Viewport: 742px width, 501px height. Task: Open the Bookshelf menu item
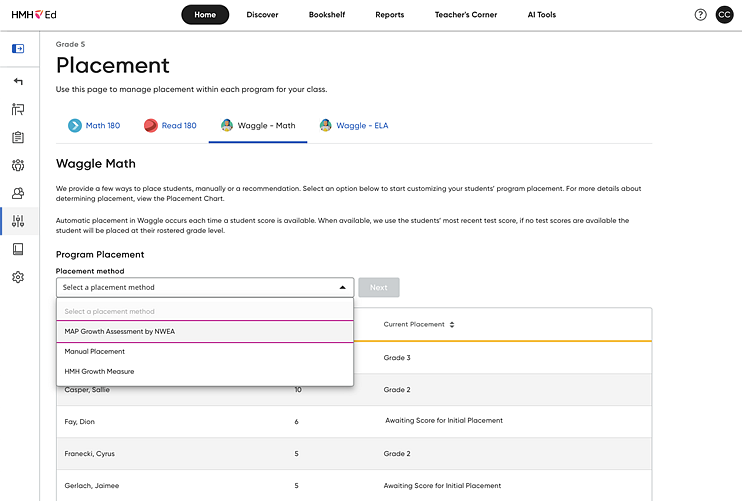(327, 15)
